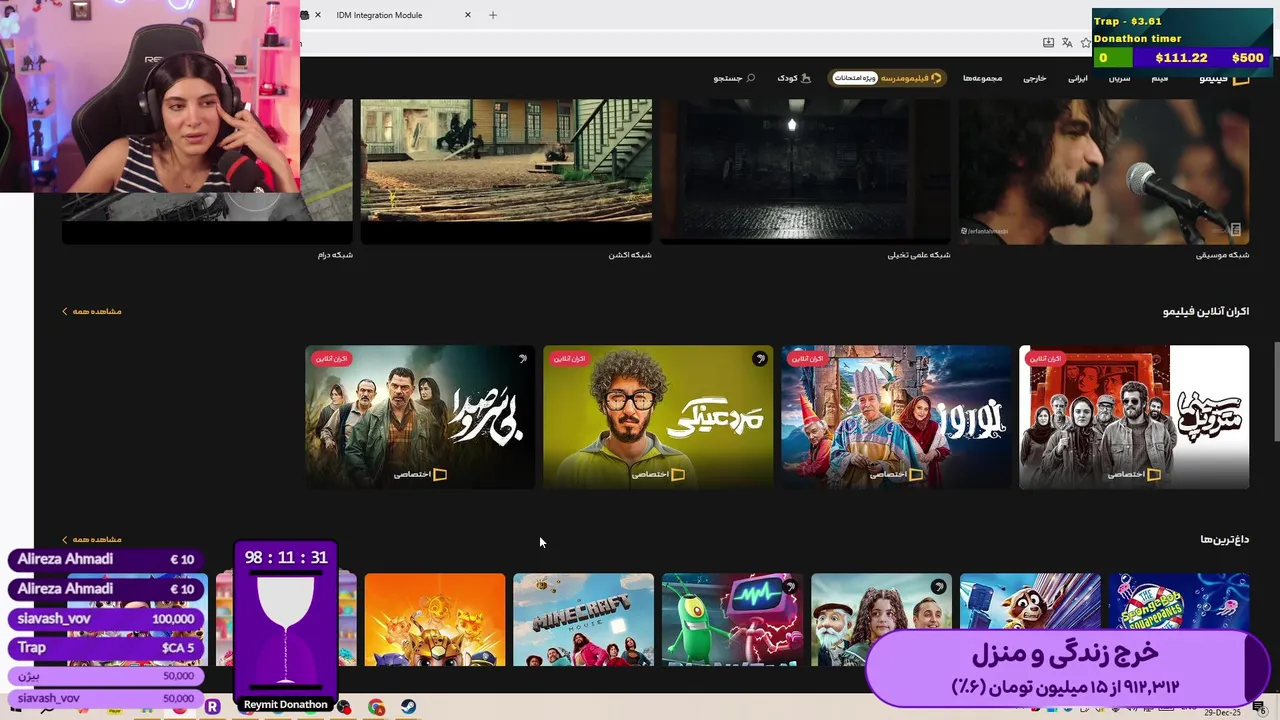1280x720 pixels.
Task: Click the اکران آنلاین فیلیمو section title
Action: (1206, 311)
